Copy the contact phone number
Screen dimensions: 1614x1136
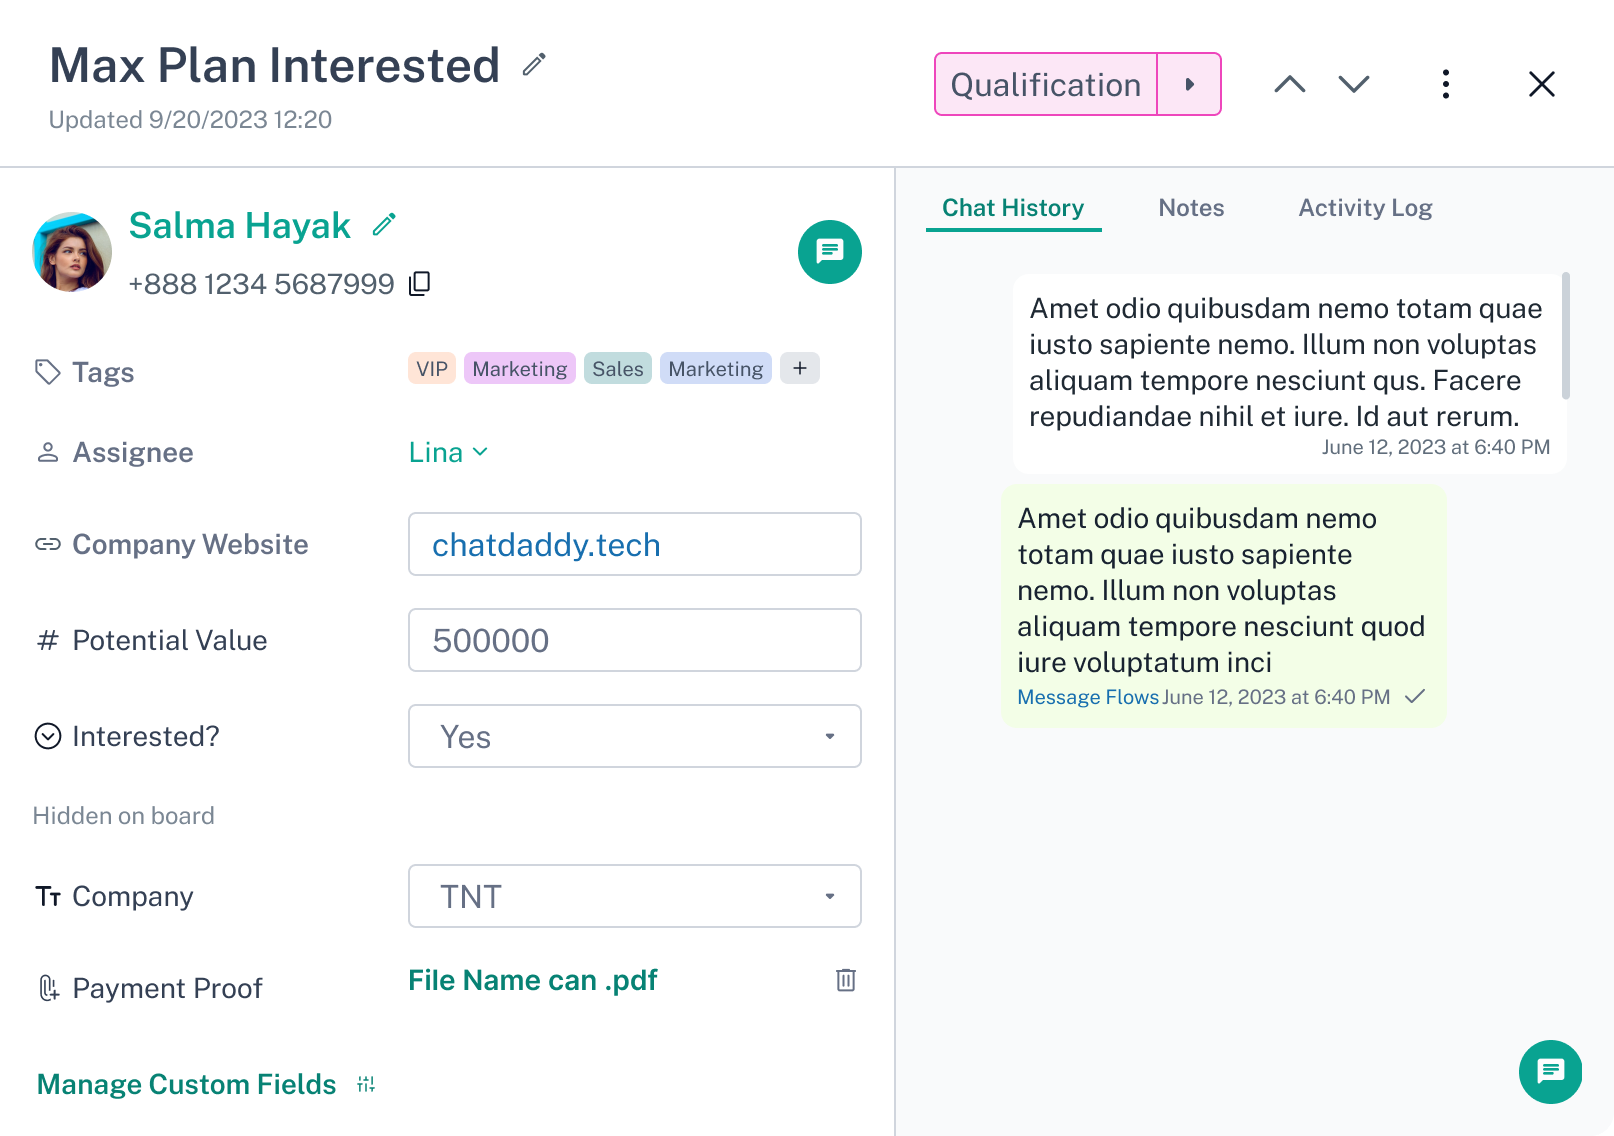pyautogui.click(x=420, y=284)
